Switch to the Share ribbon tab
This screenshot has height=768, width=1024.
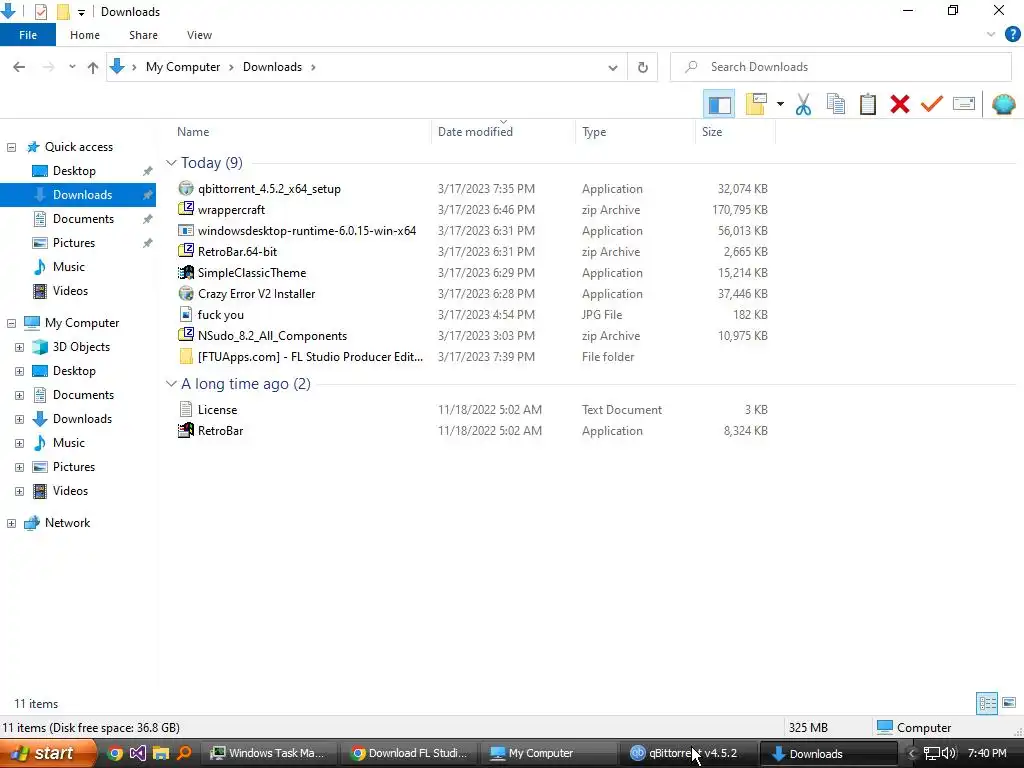[x=143, y=35]
